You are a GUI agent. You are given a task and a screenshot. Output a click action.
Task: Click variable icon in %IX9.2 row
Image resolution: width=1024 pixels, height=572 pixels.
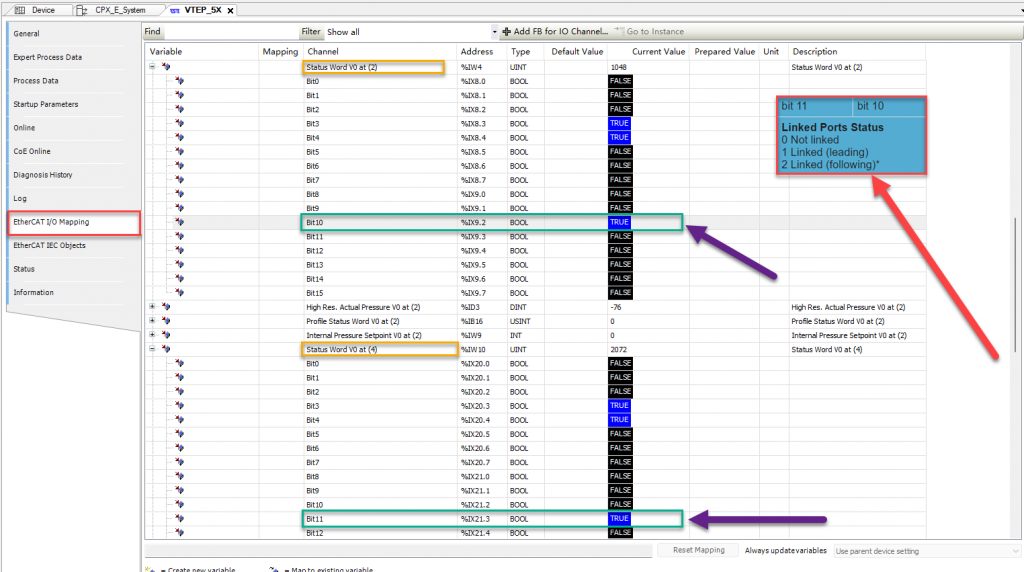click(x=180, y=222)
